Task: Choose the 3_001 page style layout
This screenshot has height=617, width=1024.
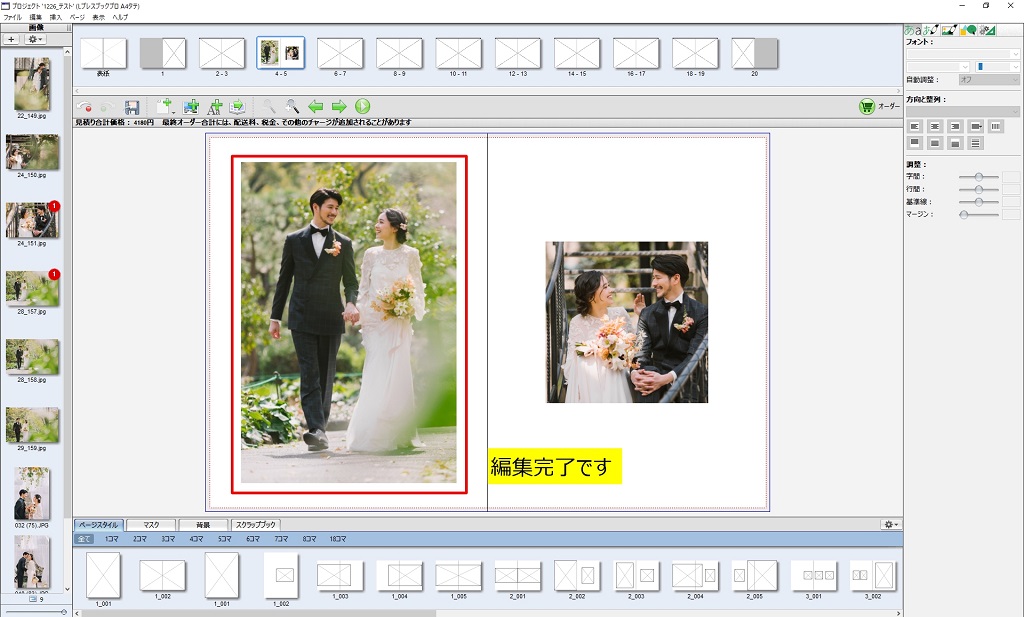Action: pyautogui.click(x=814, y=575)
